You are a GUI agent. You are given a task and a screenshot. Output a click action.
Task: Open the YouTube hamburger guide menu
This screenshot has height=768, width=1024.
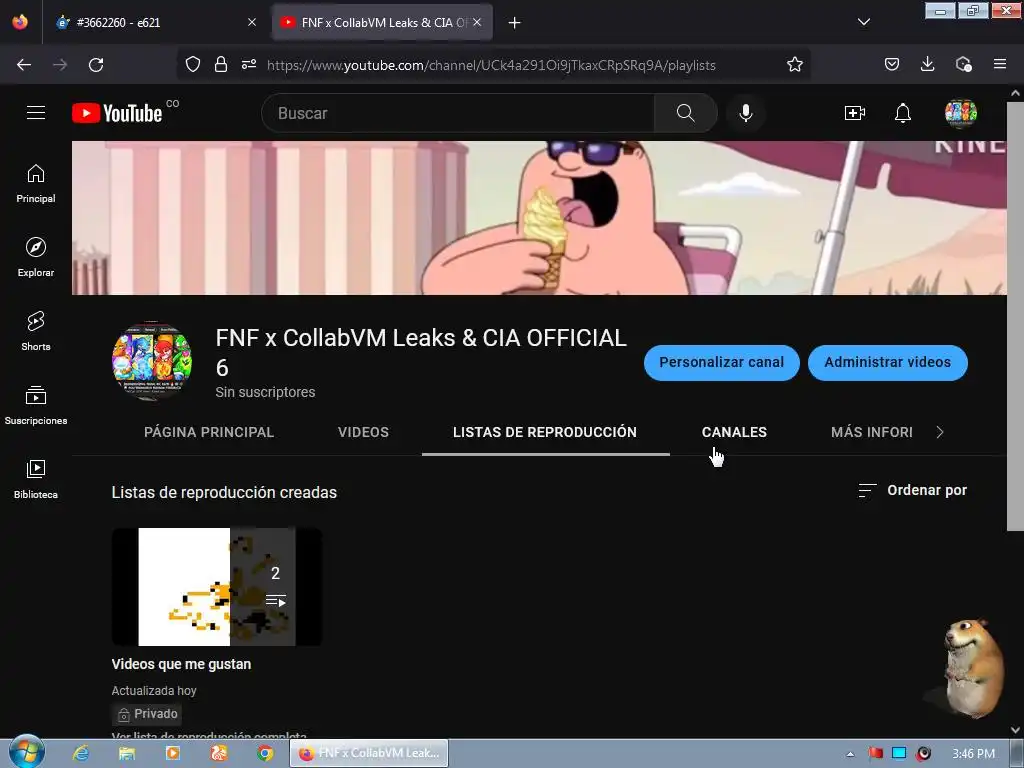pos(36,113)
